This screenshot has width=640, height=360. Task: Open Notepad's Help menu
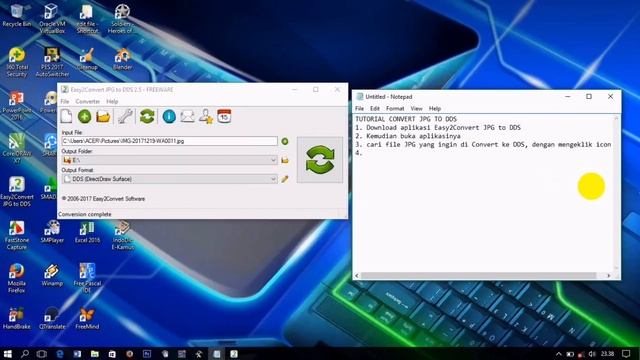(435, 109)
